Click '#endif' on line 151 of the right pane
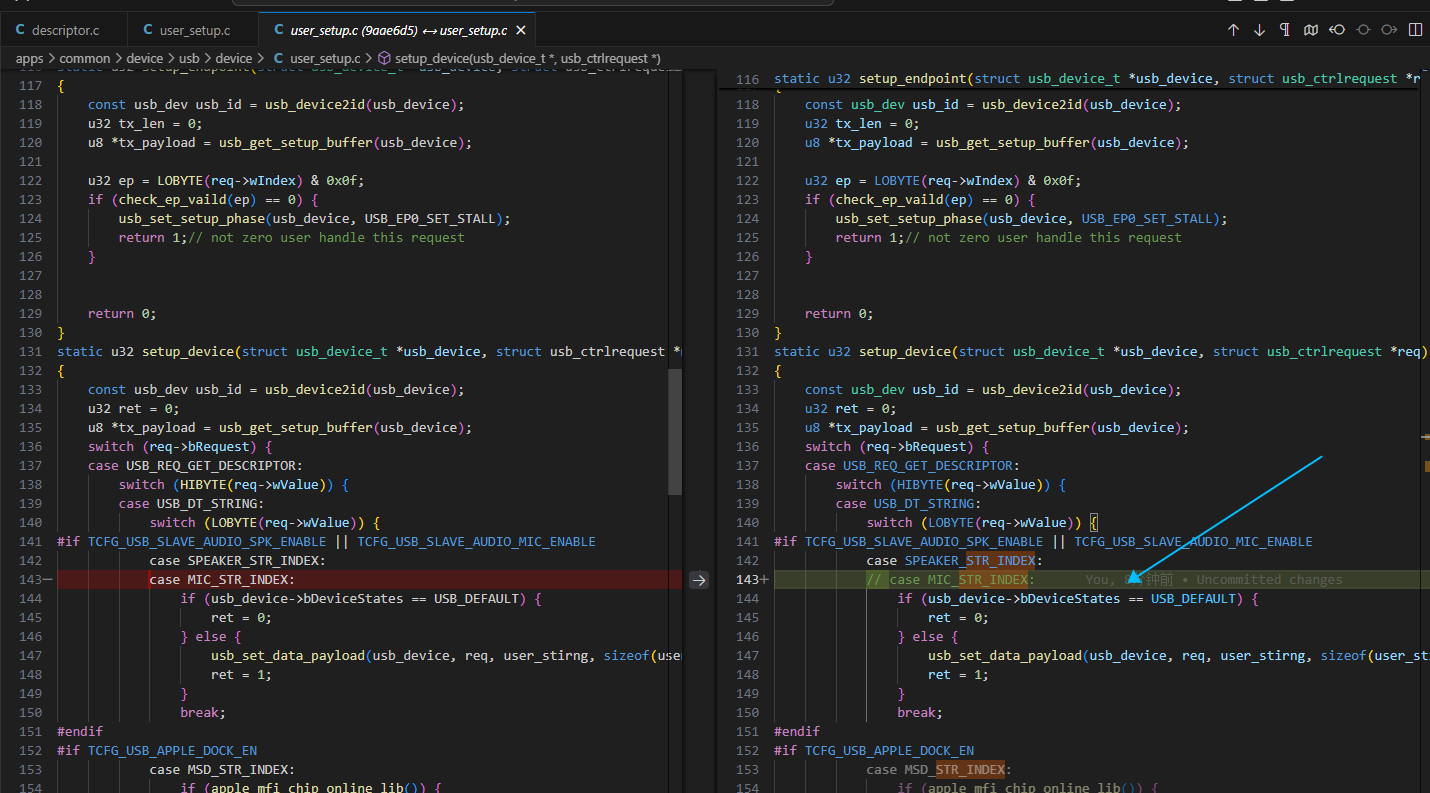The image size is (1430, 793). click(797, 732)
